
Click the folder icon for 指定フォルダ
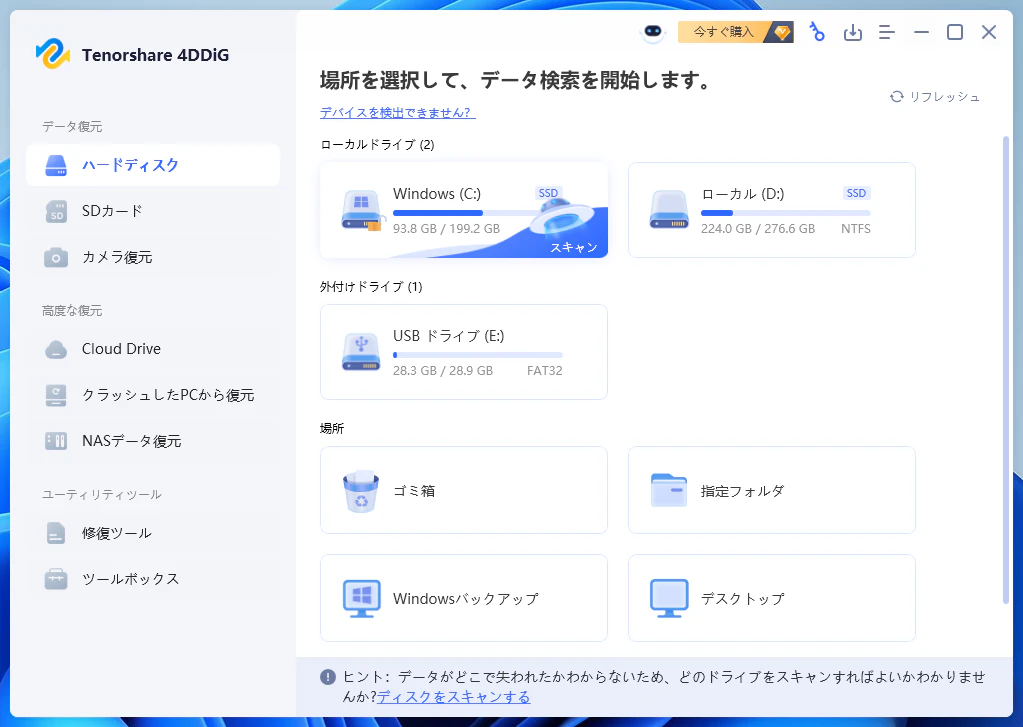point(669,490)
